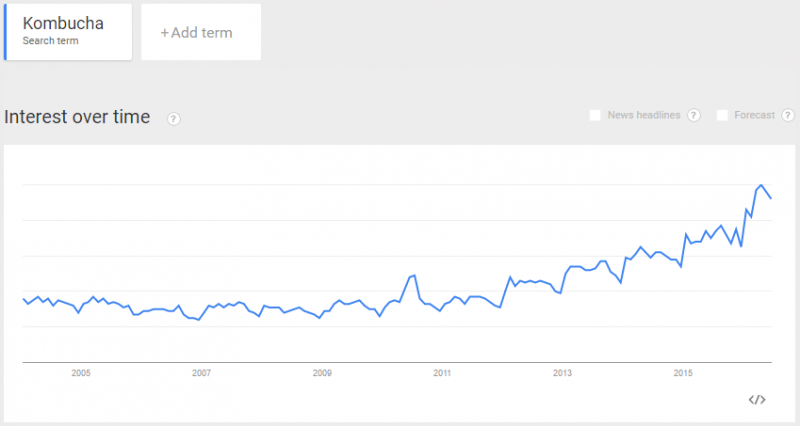Click the 2011 axis label
Screen dimensions: 800x426
[442, 374]
